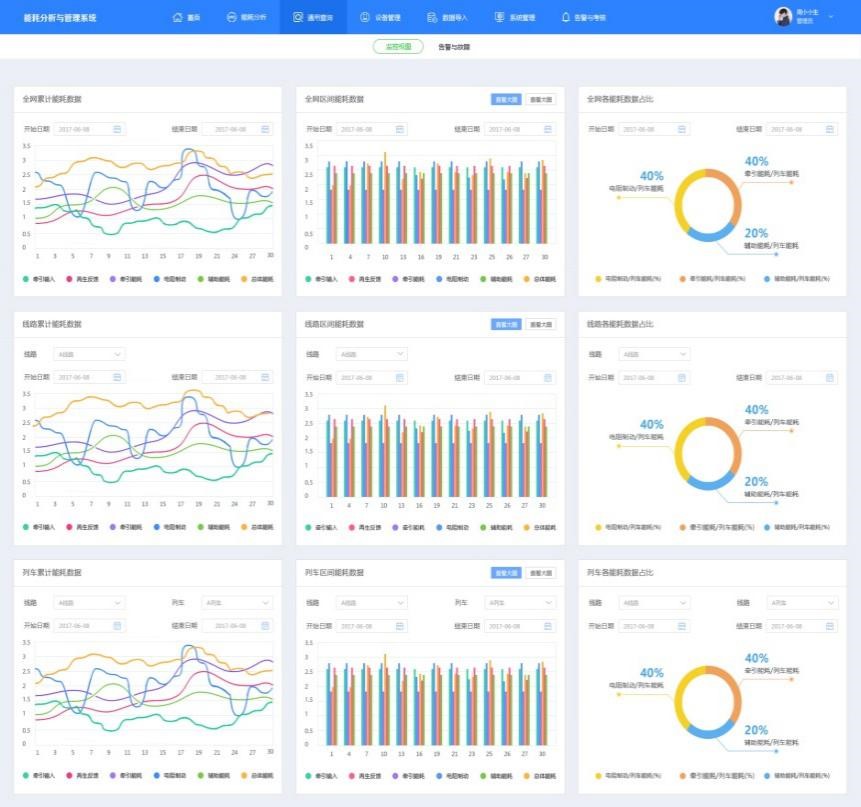Open user menu chevron beside username
This screenshot has width=861, height=807.
tap(831, 17)
